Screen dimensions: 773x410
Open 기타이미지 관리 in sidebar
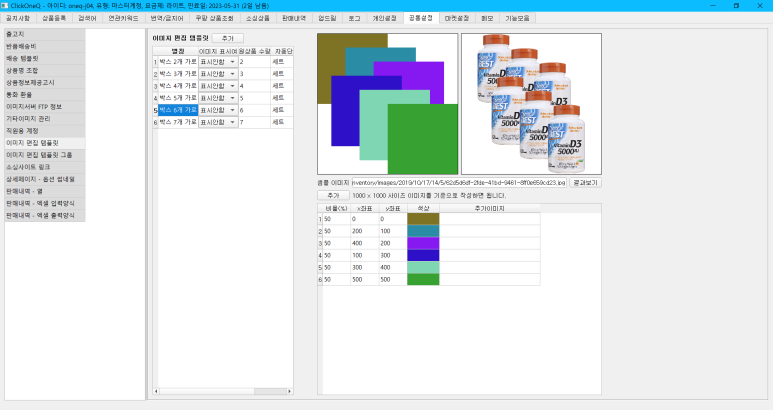[45, 119]
